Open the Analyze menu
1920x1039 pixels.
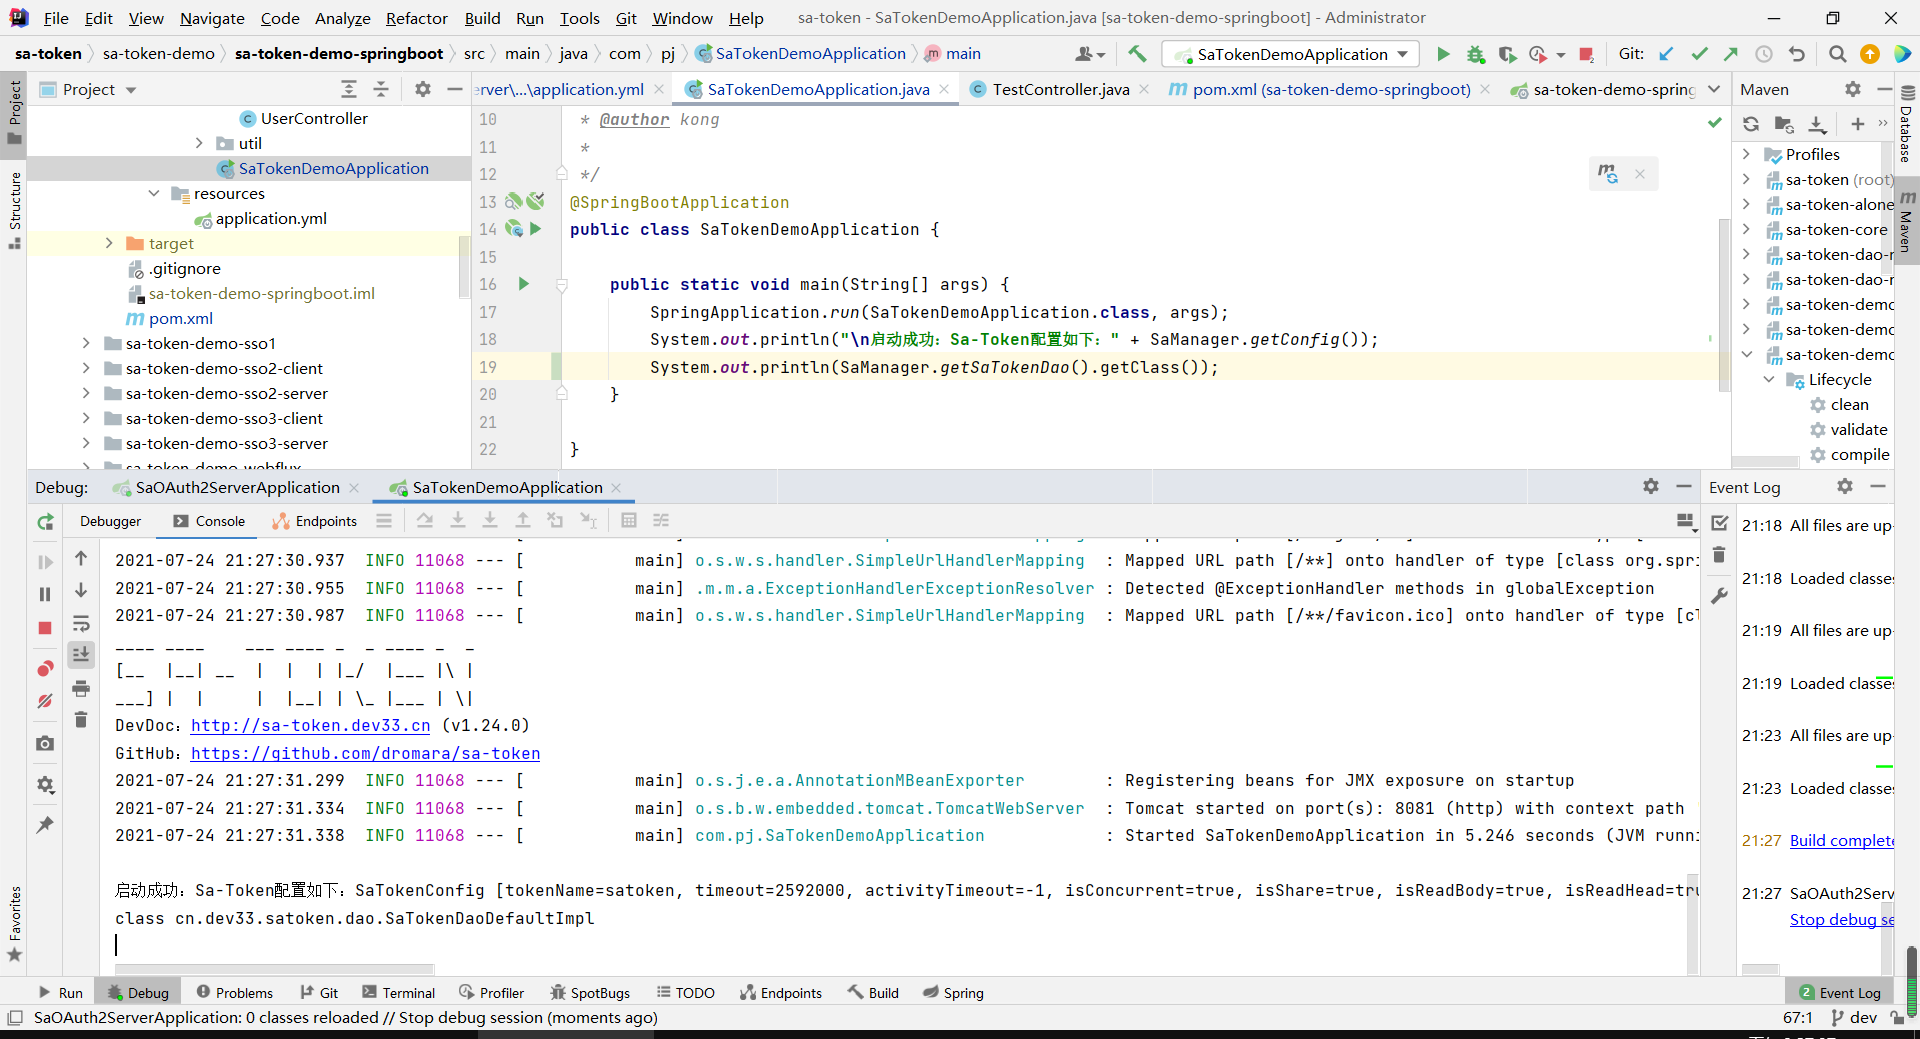click(x=342, y=18)
